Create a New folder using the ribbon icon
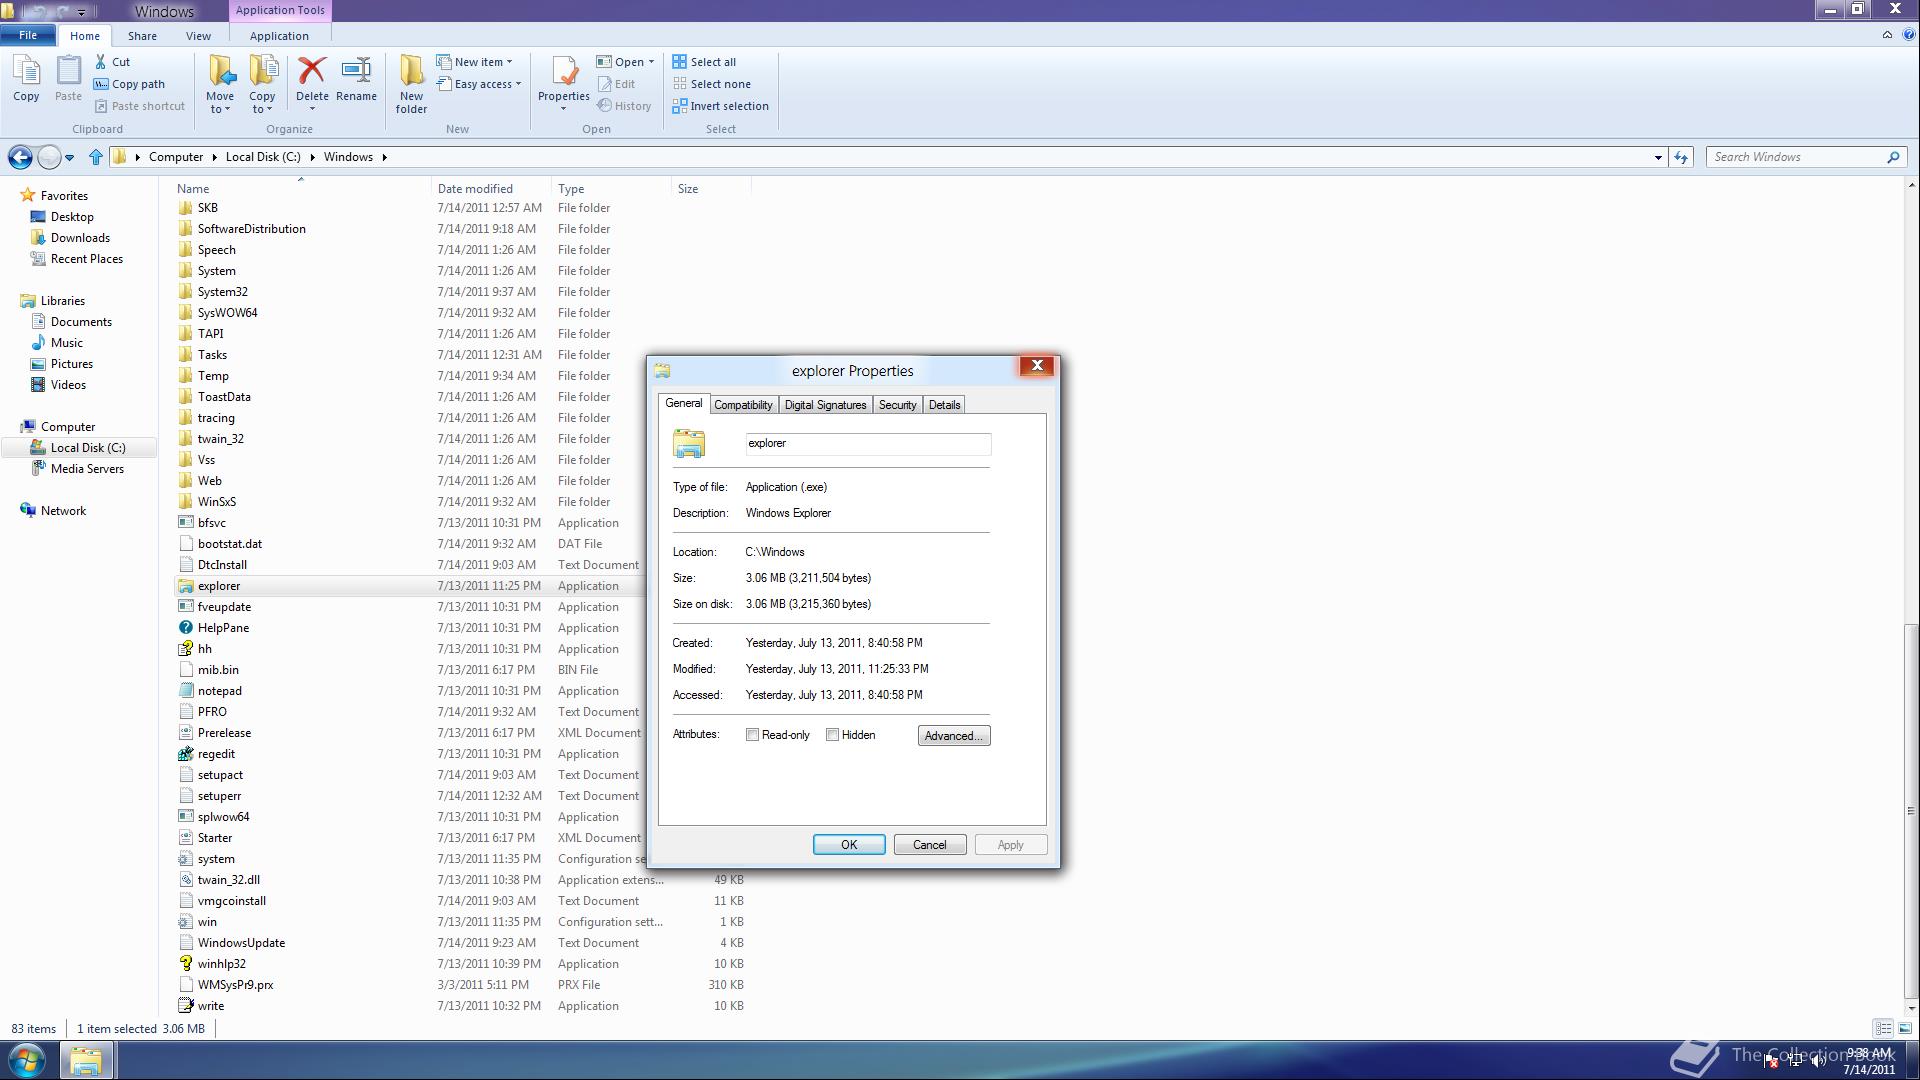This screenshot has width=1920, height=1080. 410,81
